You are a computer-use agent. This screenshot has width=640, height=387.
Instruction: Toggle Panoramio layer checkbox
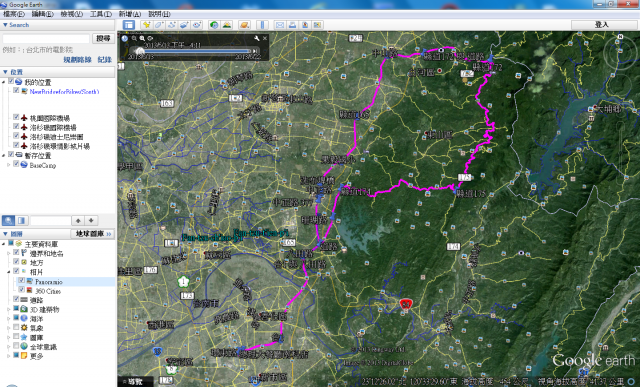tap(21, 281)
